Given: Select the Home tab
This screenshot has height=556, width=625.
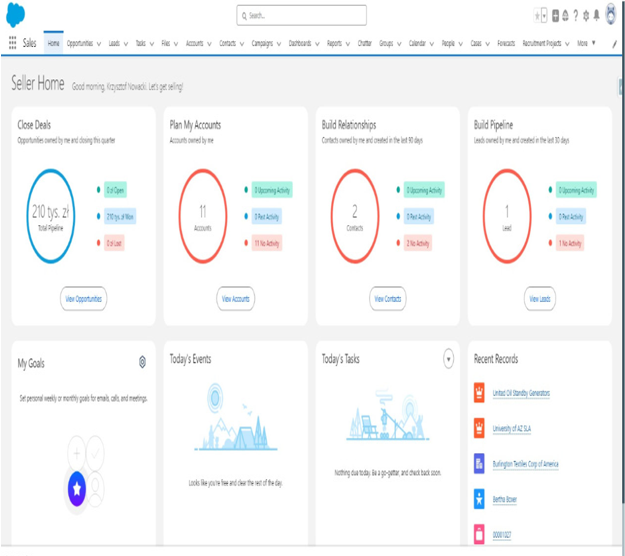Looking at the screenshot, I should (x=53, y=43).
